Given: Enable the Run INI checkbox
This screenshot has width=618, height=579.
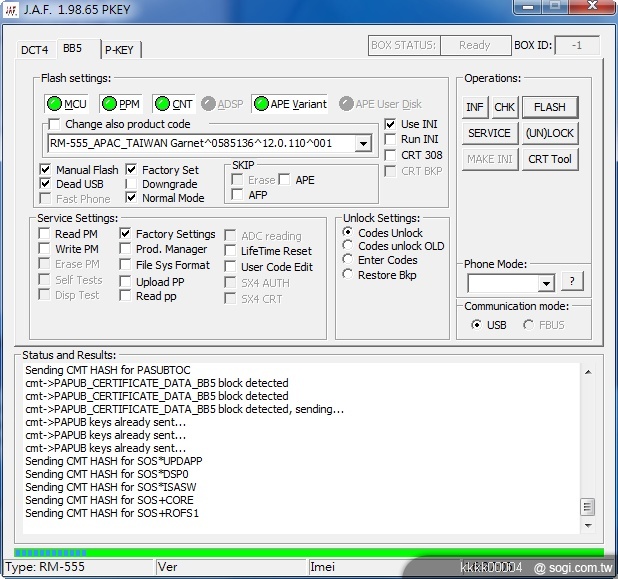Looking at the screenshot, I should [x=390, y=139].
